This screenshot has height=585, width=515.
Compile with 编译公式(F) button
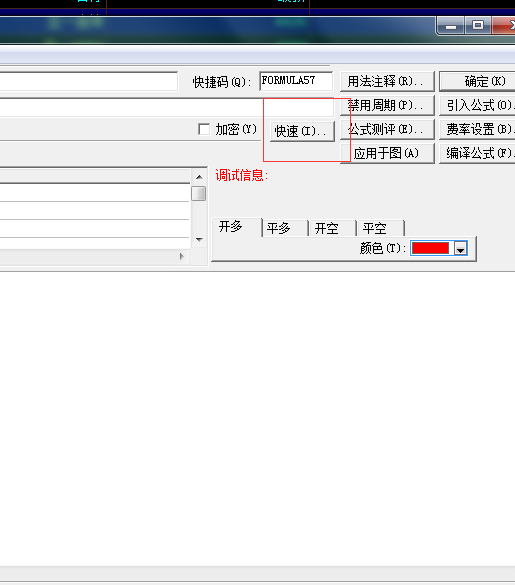coord(477,153)
